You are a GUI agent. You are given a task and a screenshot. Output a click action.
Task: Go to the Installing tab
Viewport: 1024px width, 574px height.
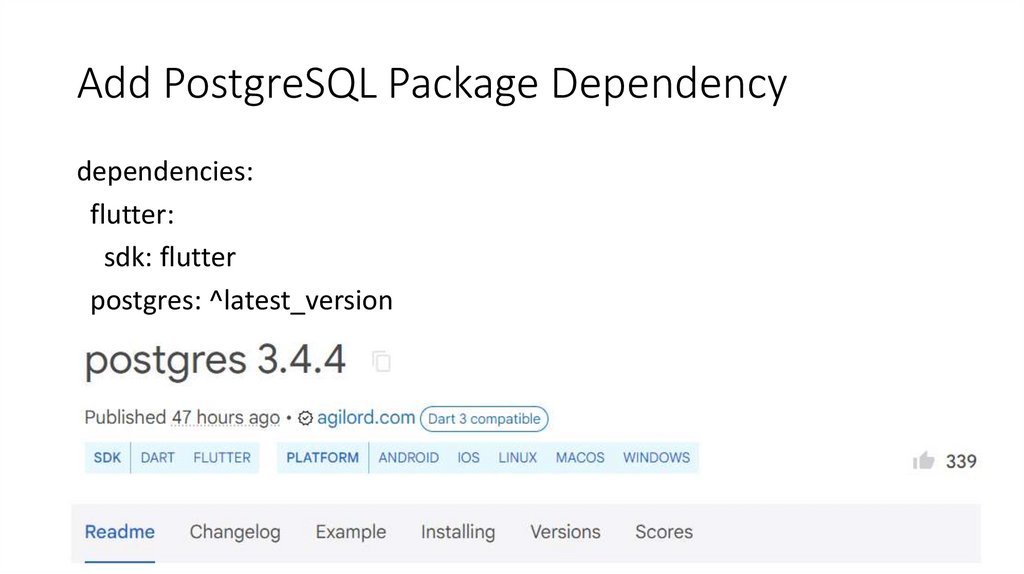458,532
